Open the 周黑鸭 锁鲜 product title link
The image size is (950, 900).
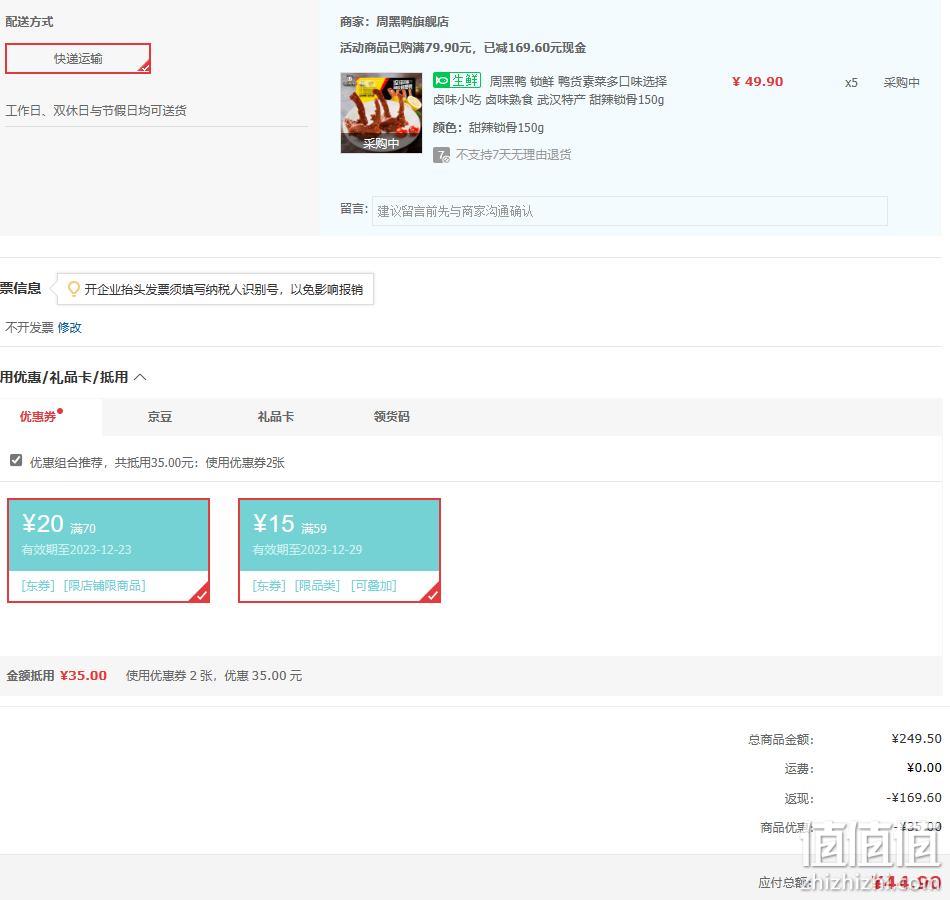pos(550,90)
